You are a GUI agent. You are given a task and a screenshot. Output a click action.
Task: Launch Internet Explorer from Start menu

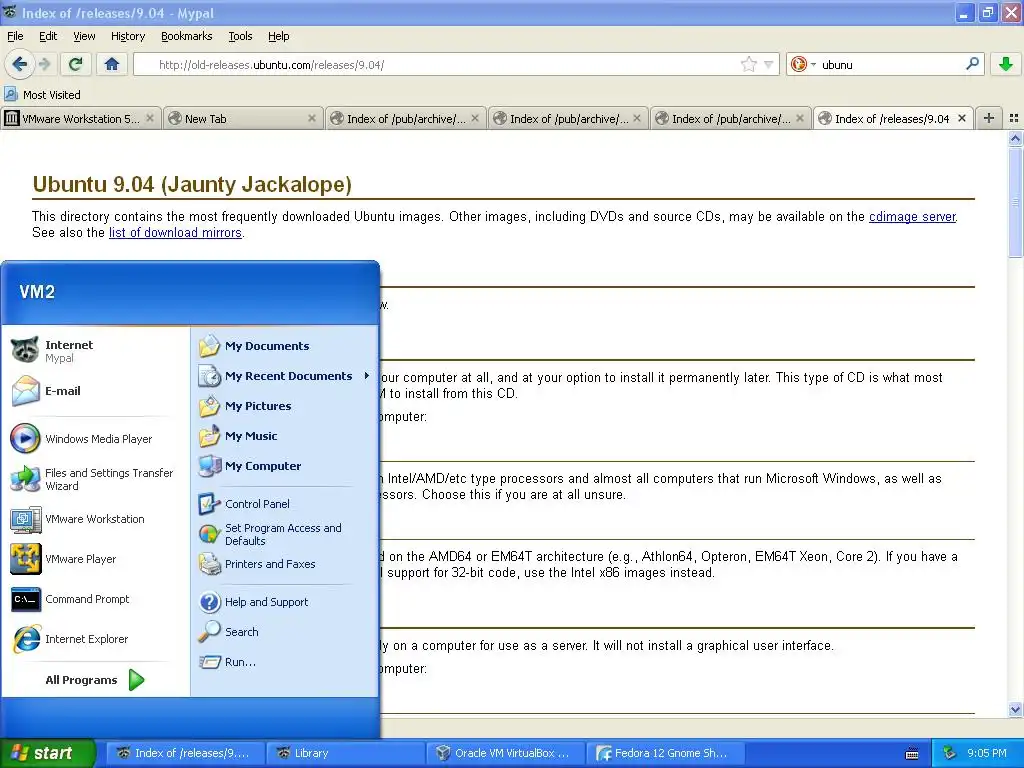(x=95, y=639)
